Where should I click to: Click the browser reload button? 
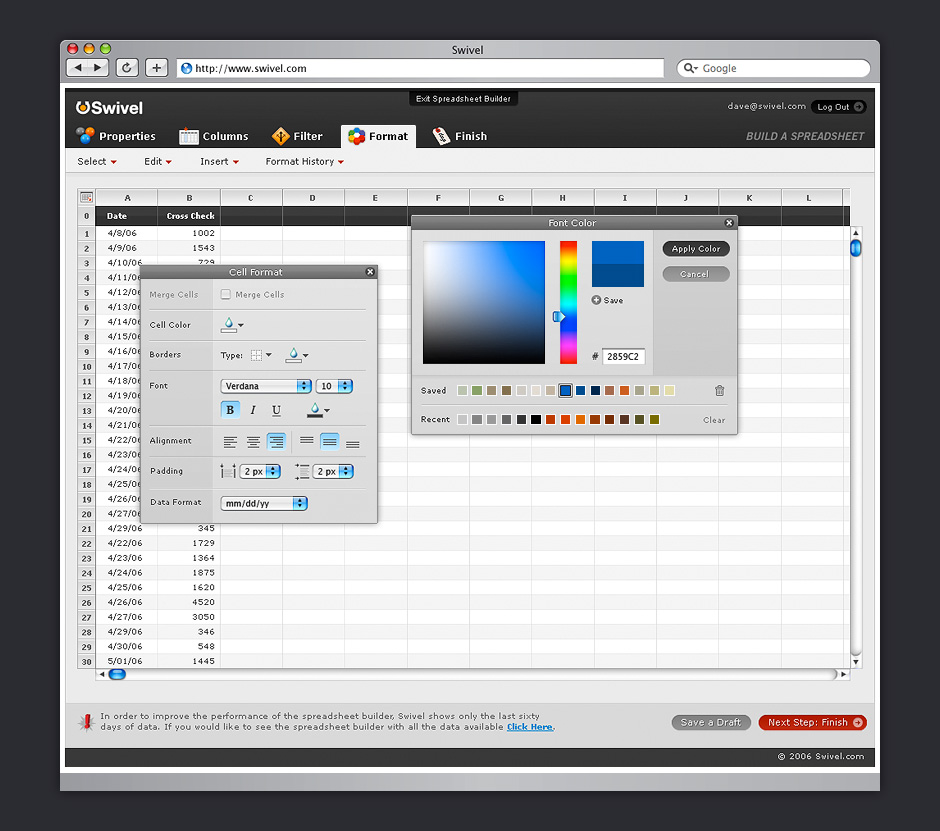tap(127, 68)
